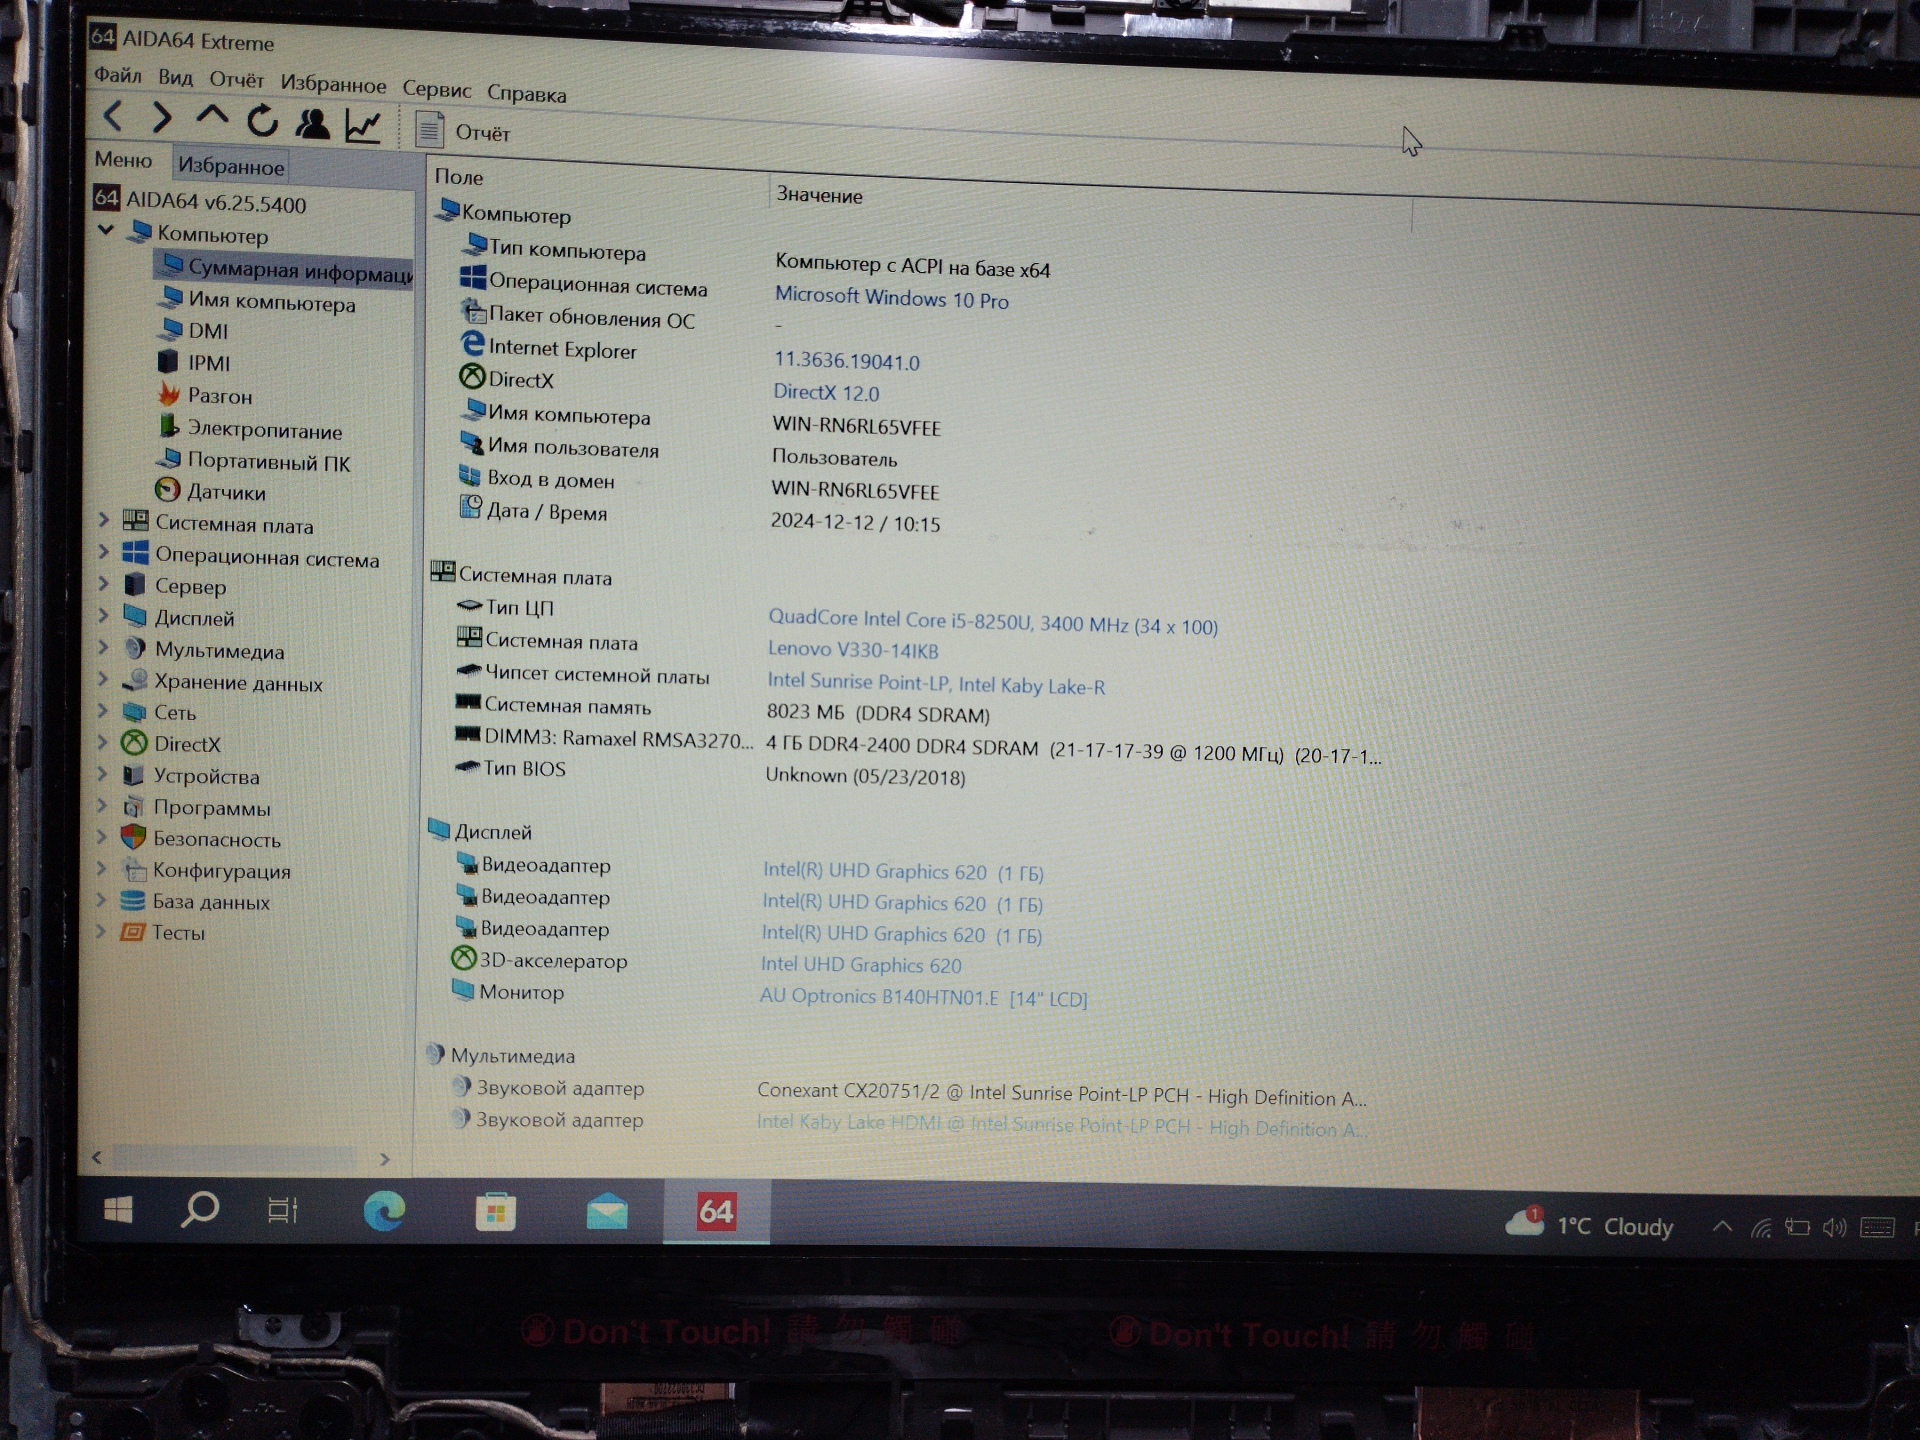This screenshot has height=1440, width=1920.
Task: Expand Мультимедиа node in sidebar tree
Action: (103, 647)
